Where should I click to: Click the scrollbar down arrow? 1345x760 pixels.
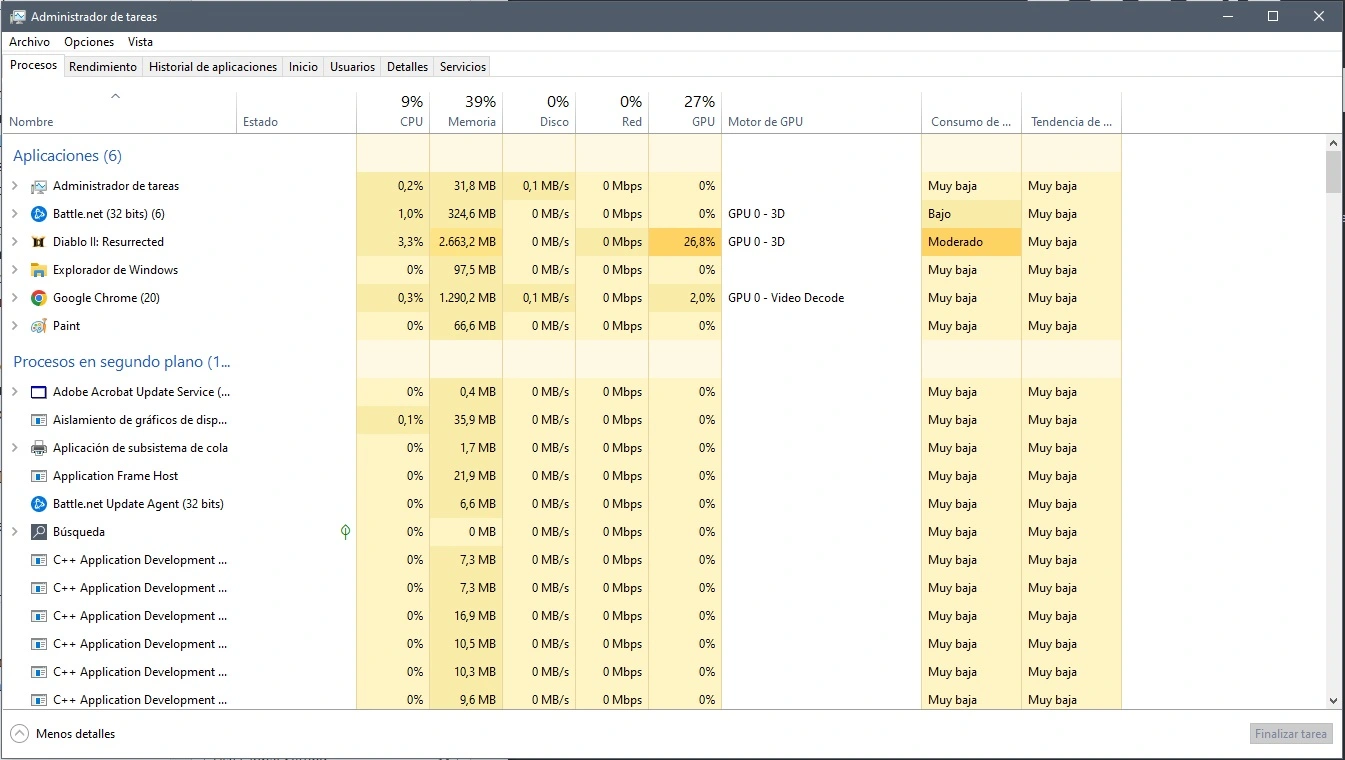point(1333,701)
